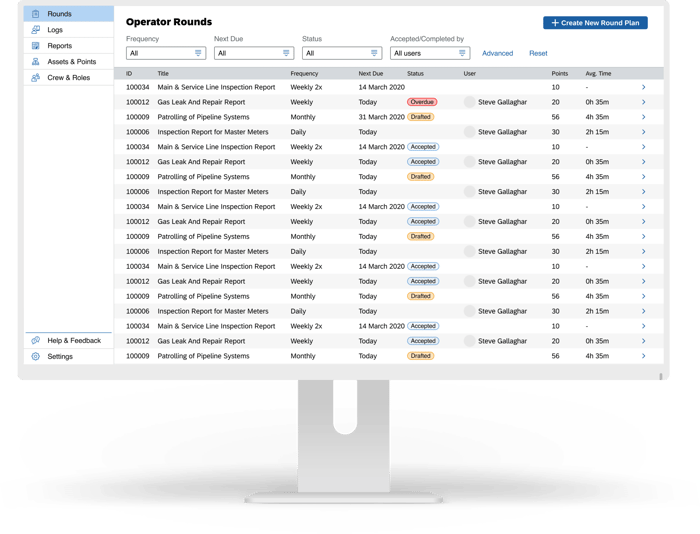Click the Points column header
This screenshot has height=534, width=700.
tap(559, 74)
